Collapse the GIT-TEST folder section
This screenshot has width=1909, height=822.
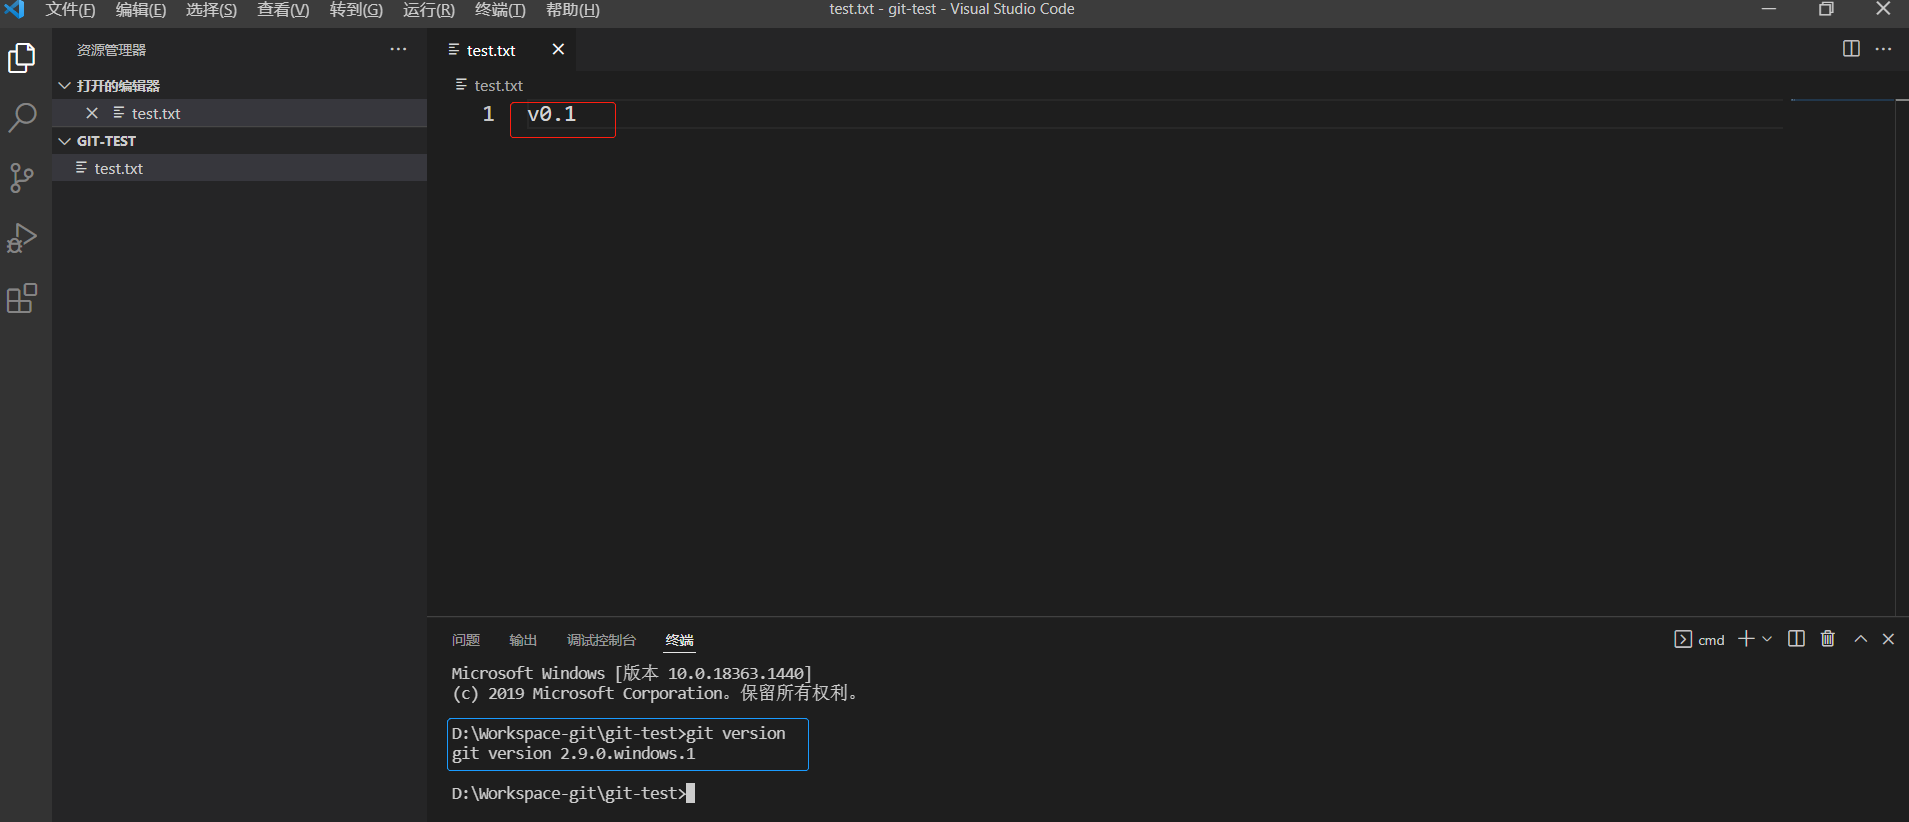pyautogui.click(x=65, y=141)
